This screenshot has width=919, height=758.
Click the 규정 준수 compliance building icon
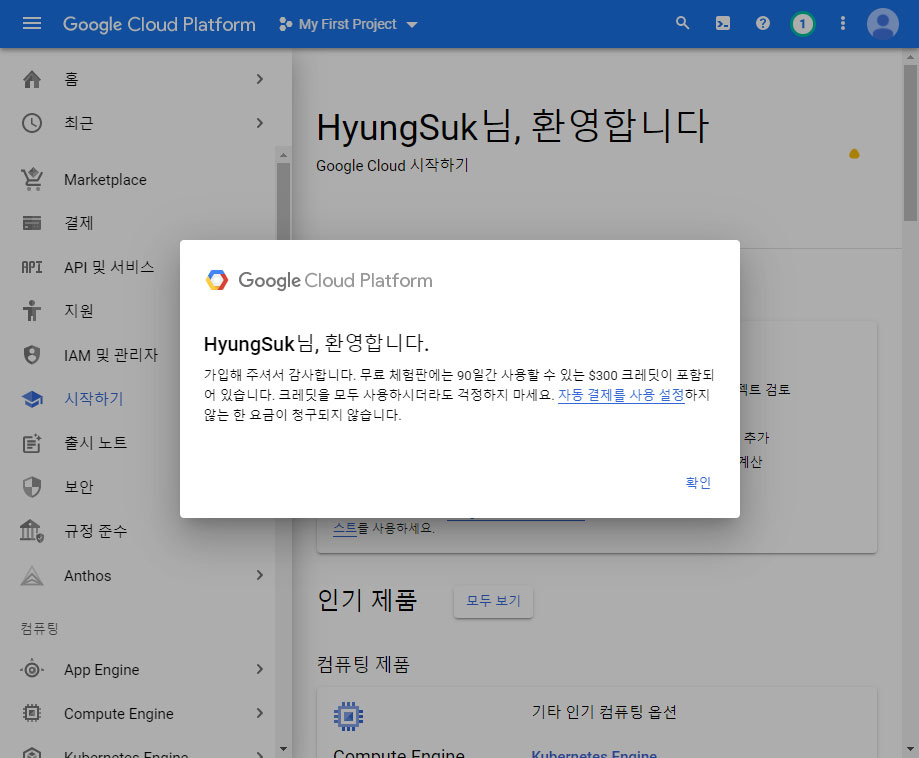pos(32,531)
